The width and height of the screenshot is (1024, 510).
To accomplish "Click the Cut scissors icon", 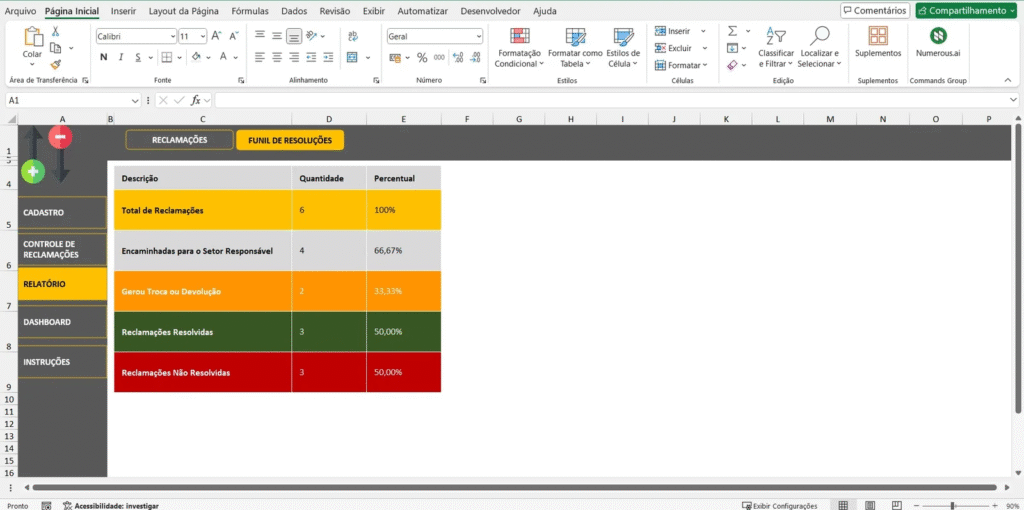I will click(x=55, y=32).
